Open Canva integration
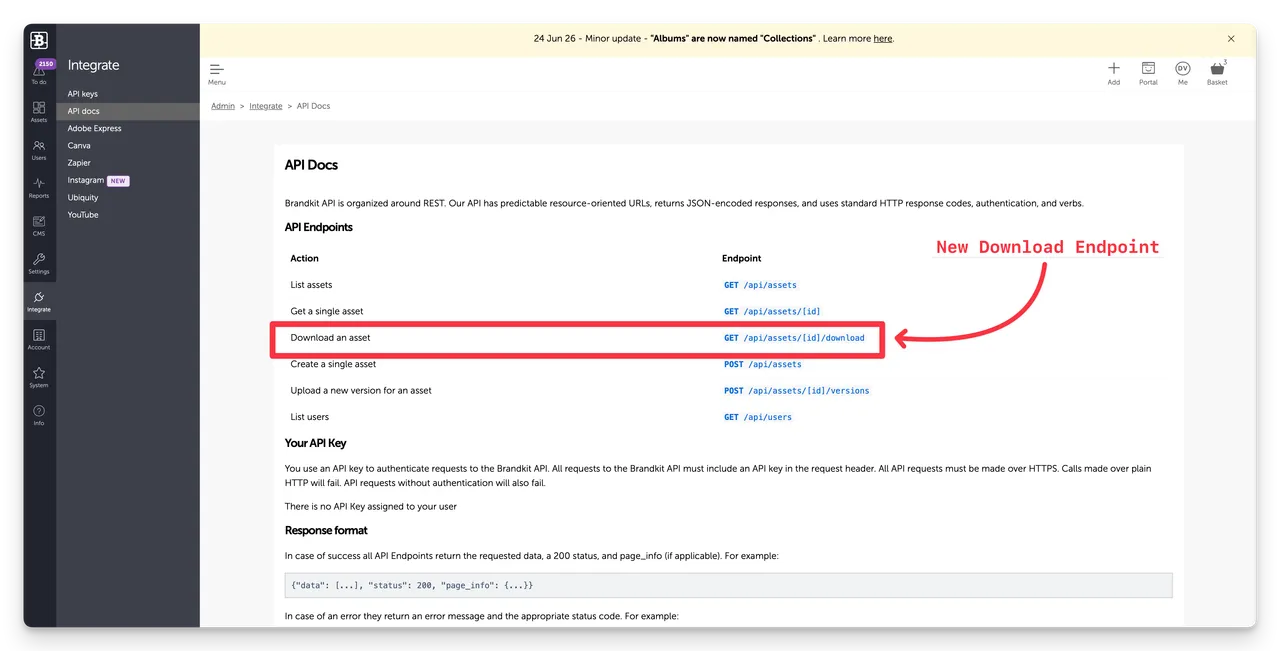Screen dimensions: 1280x651 click(79, 145)
